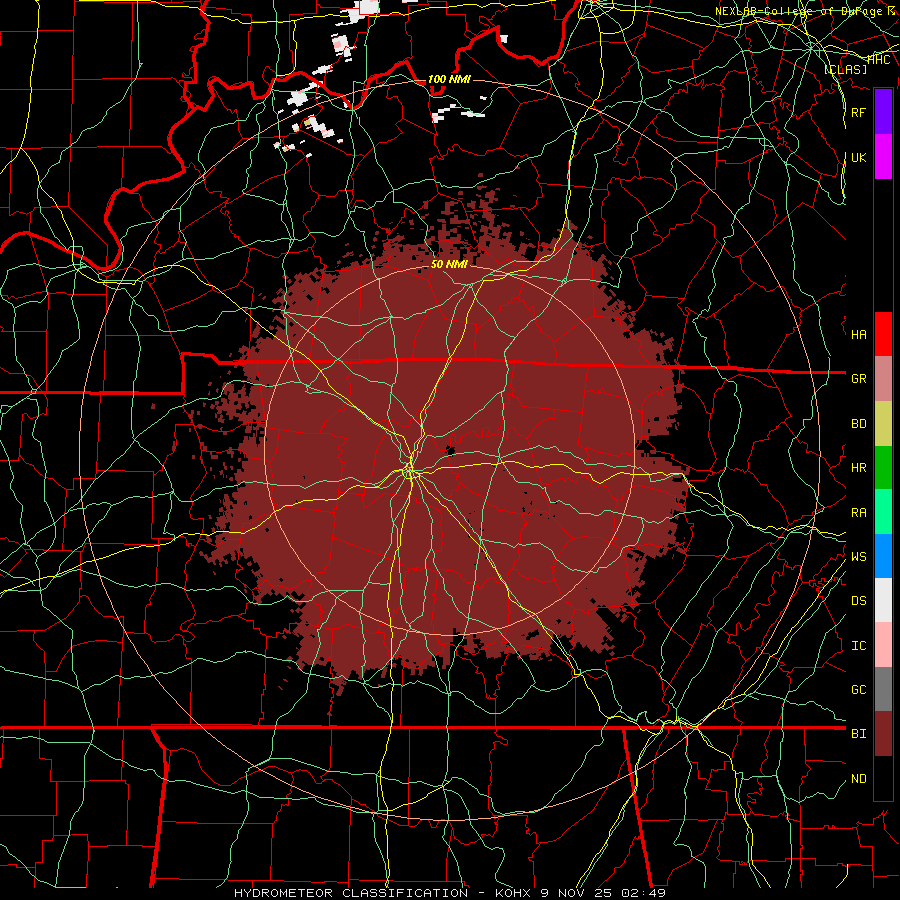The height and width of the screenshot is (900, 900).
Task: Click the HR legend label
Action: (x=859, y=468)
